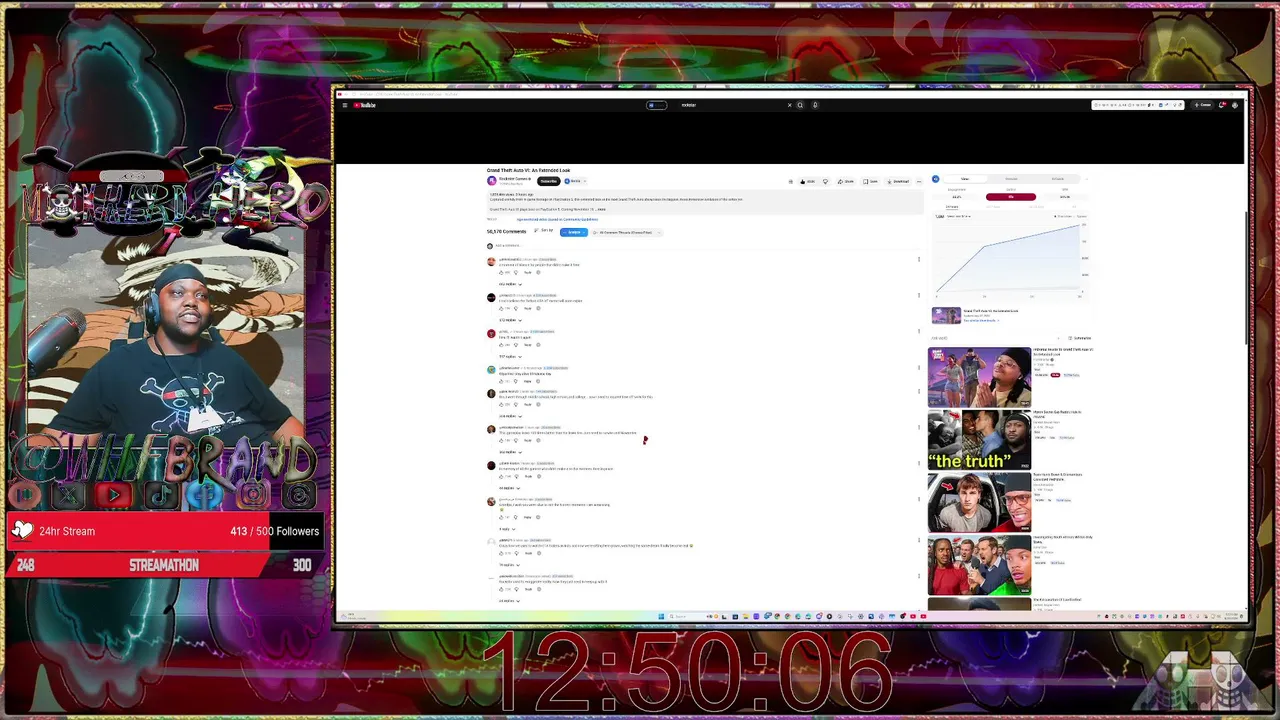Start voice search with the microphone
The height and width of the screenshot is (720, 1280).
815,105
